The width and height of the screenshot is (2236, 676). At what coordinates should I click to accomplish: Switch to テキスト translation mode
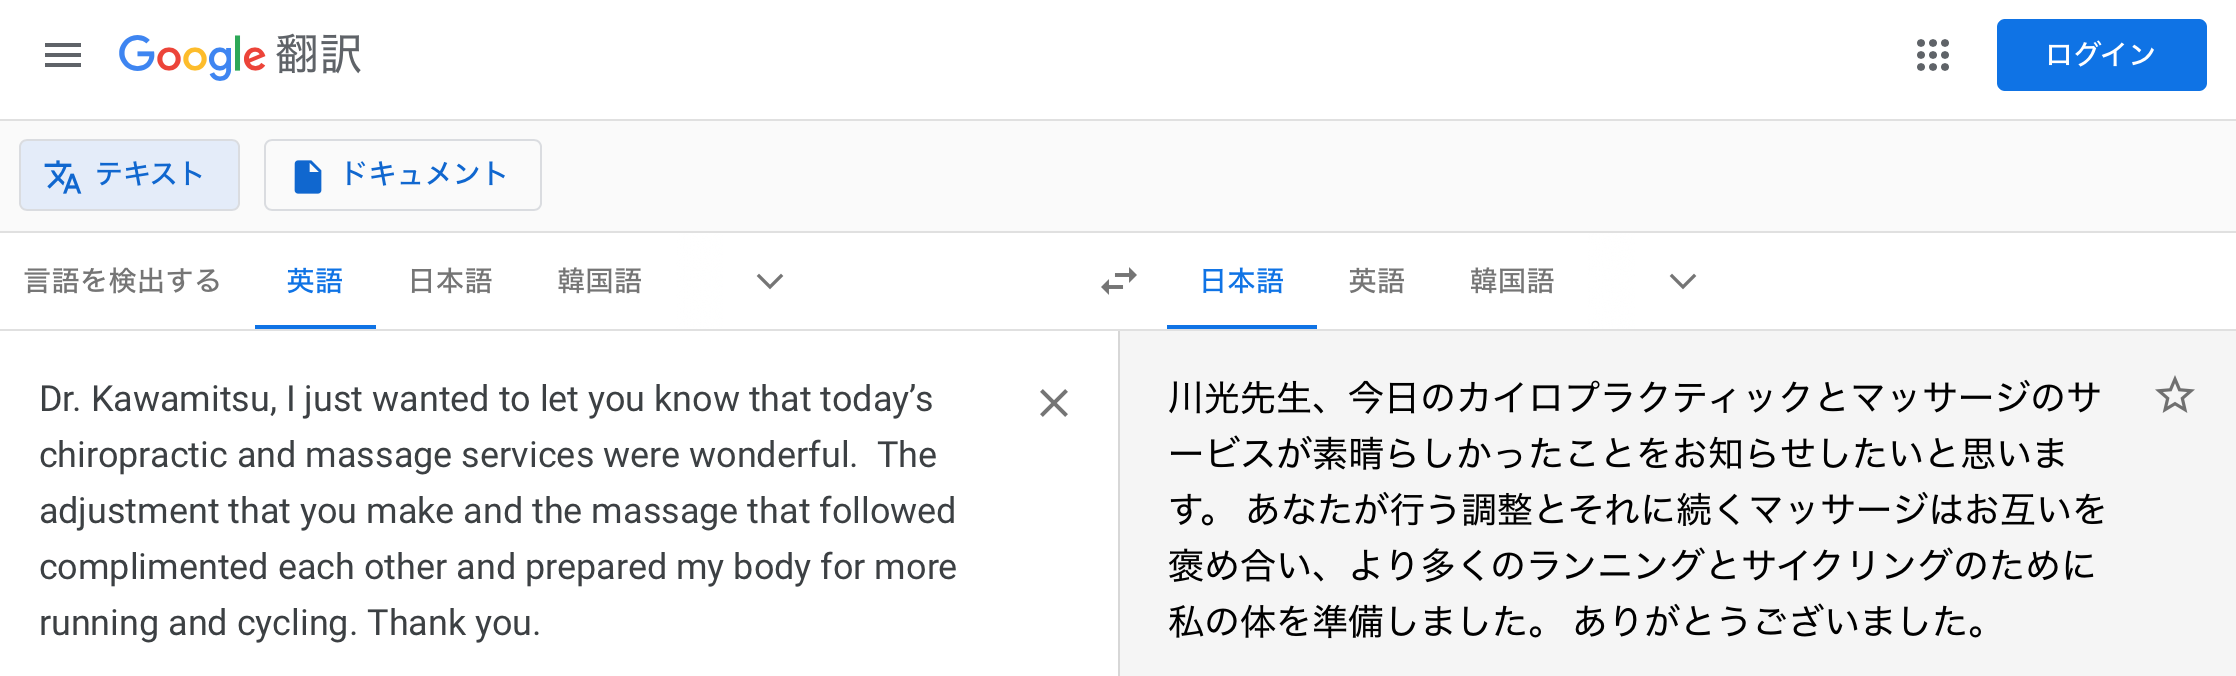point(129,175)
